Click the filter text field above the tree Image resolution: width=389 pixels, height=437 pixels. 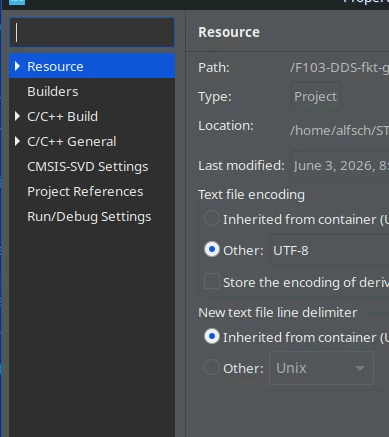click(x=92, y=32)
